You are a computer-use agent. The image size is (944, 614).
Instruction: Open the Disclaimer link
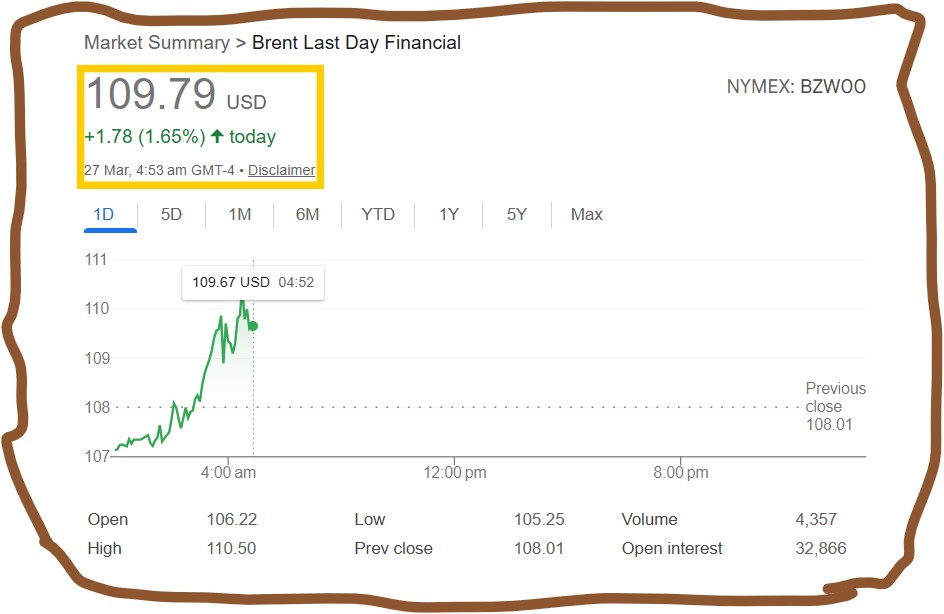(x=281, y=170)
